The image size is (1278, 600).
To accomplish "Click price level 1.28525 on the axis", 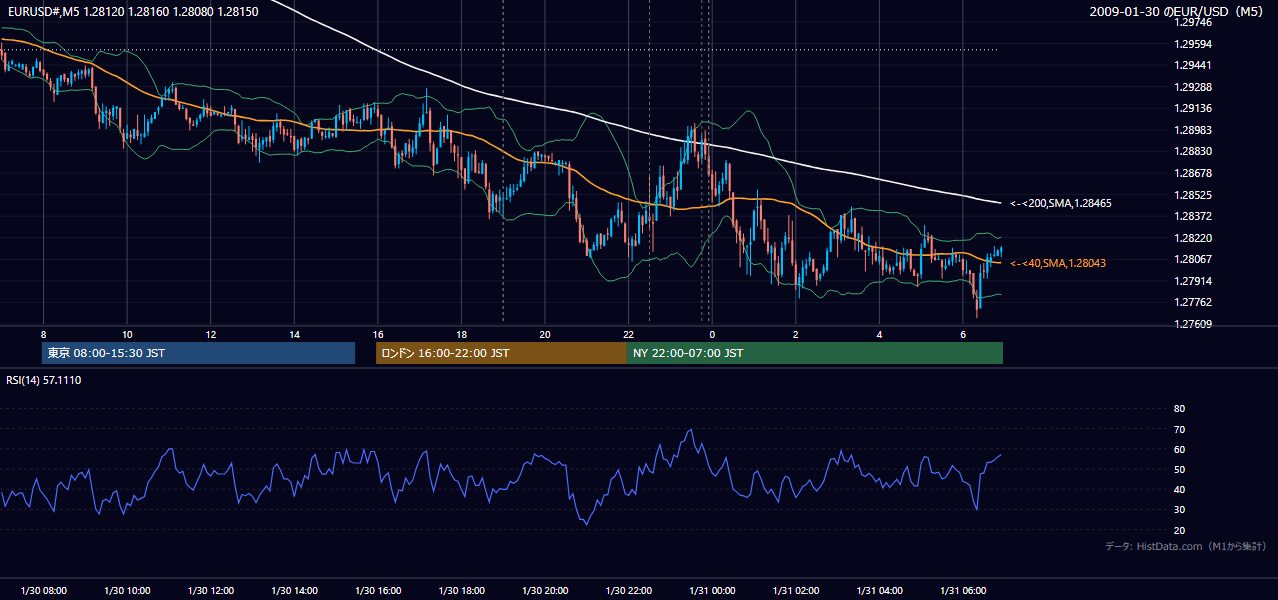I will tap(1194, 195).
